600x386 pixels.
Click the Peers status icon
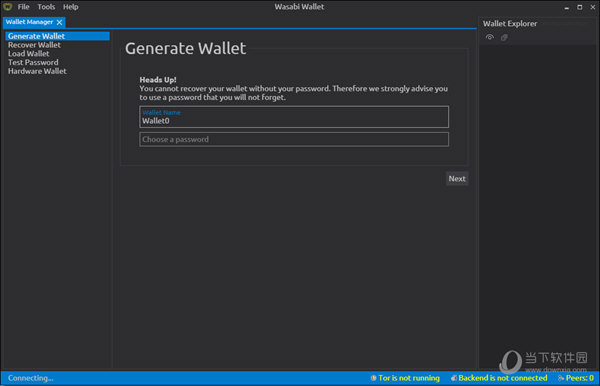(561, 378)
